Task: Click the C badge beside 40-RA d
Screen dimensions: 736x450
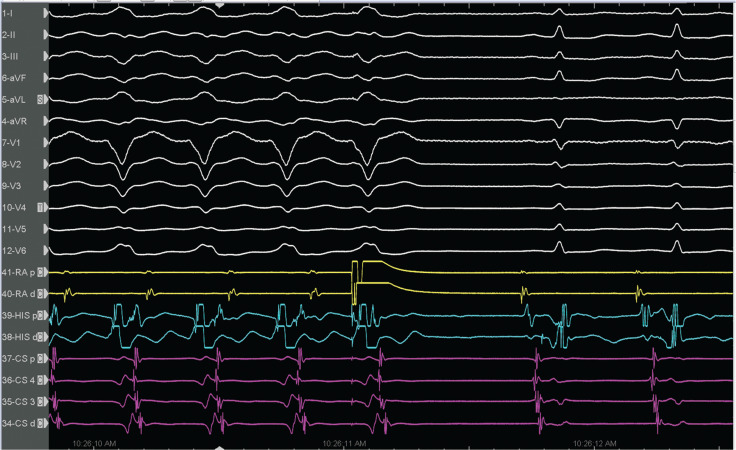Action: pos(41,294)
